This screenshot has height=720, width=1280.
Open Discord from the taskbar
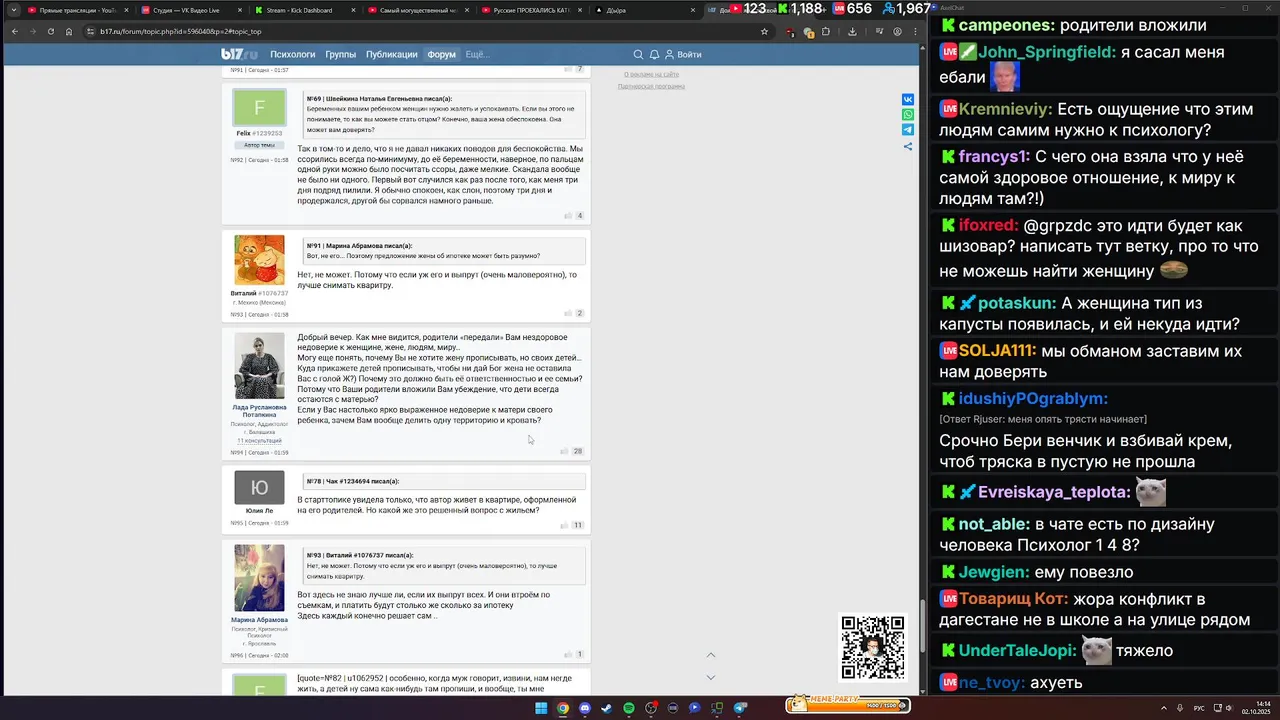pyautogui.click(x=585, y=708)
